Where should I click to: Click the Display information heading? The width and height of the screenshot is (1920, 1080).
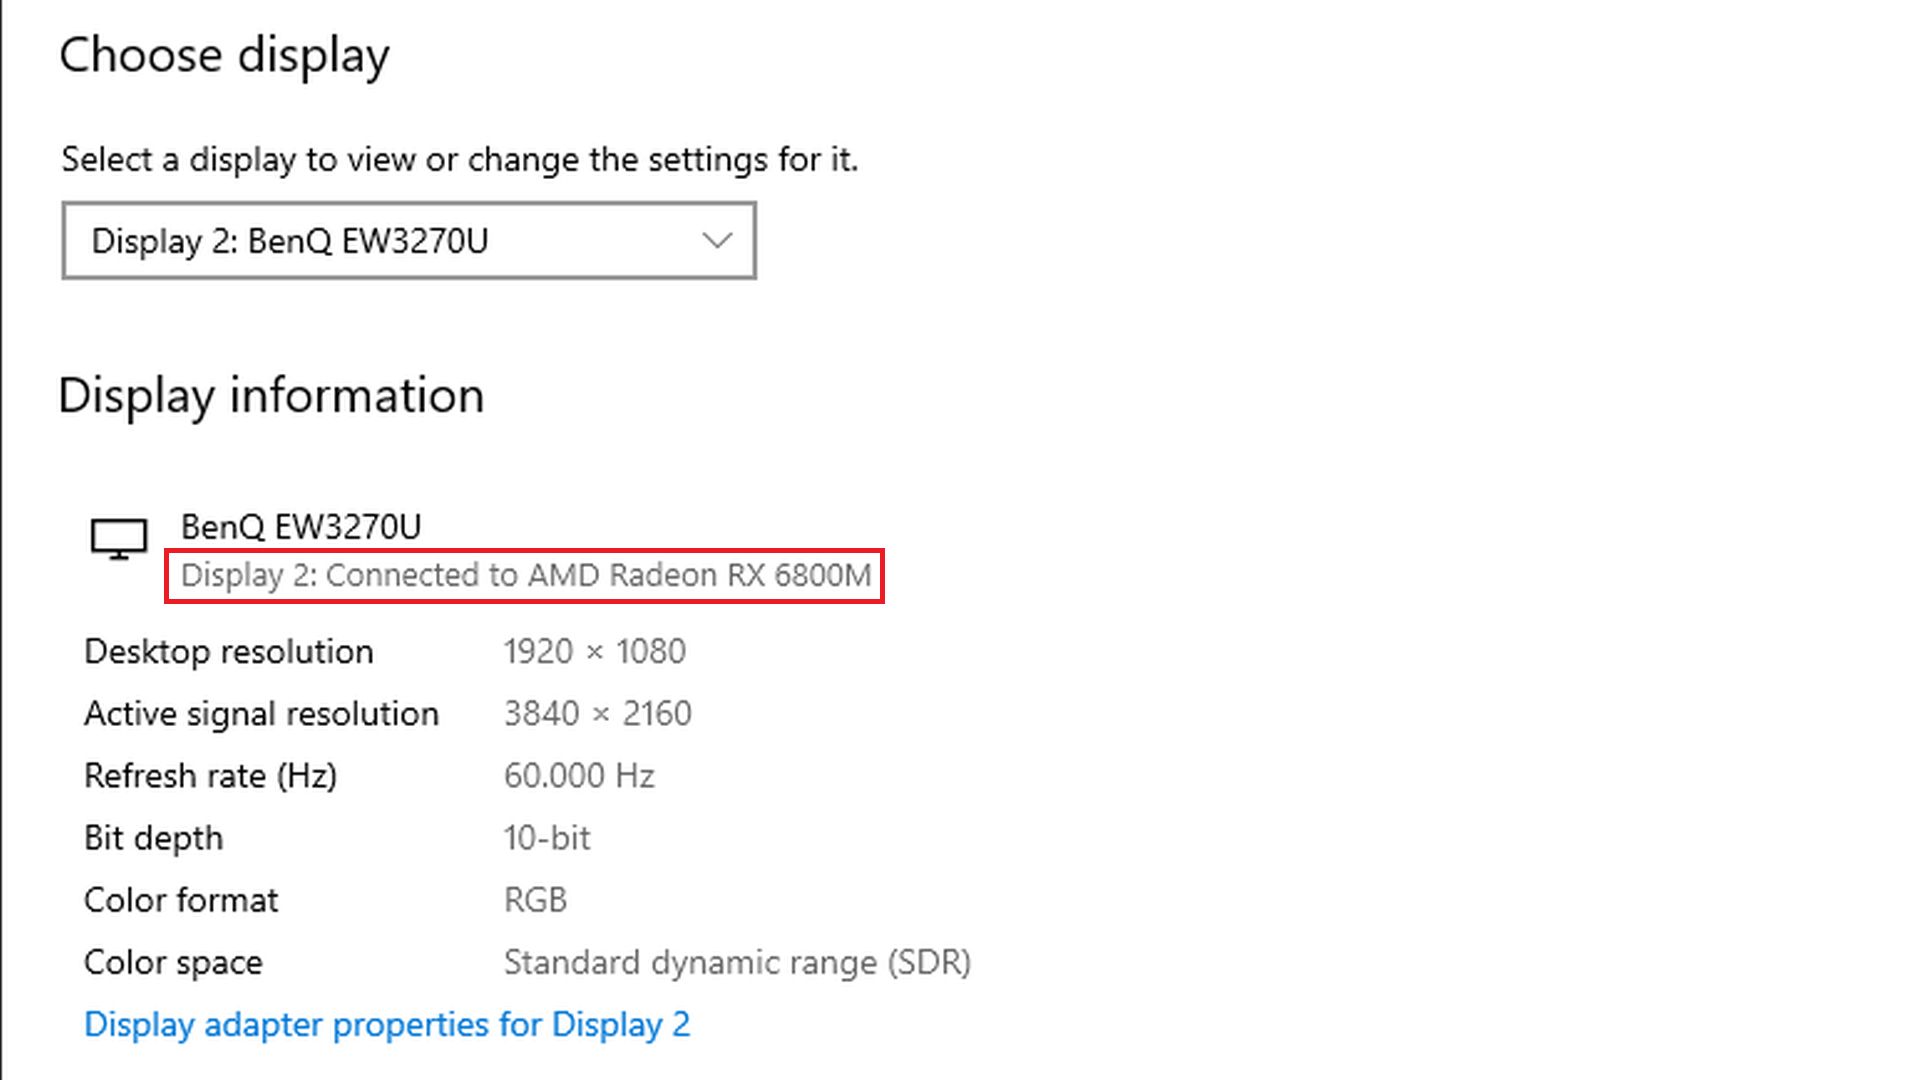tap(271, 396)
